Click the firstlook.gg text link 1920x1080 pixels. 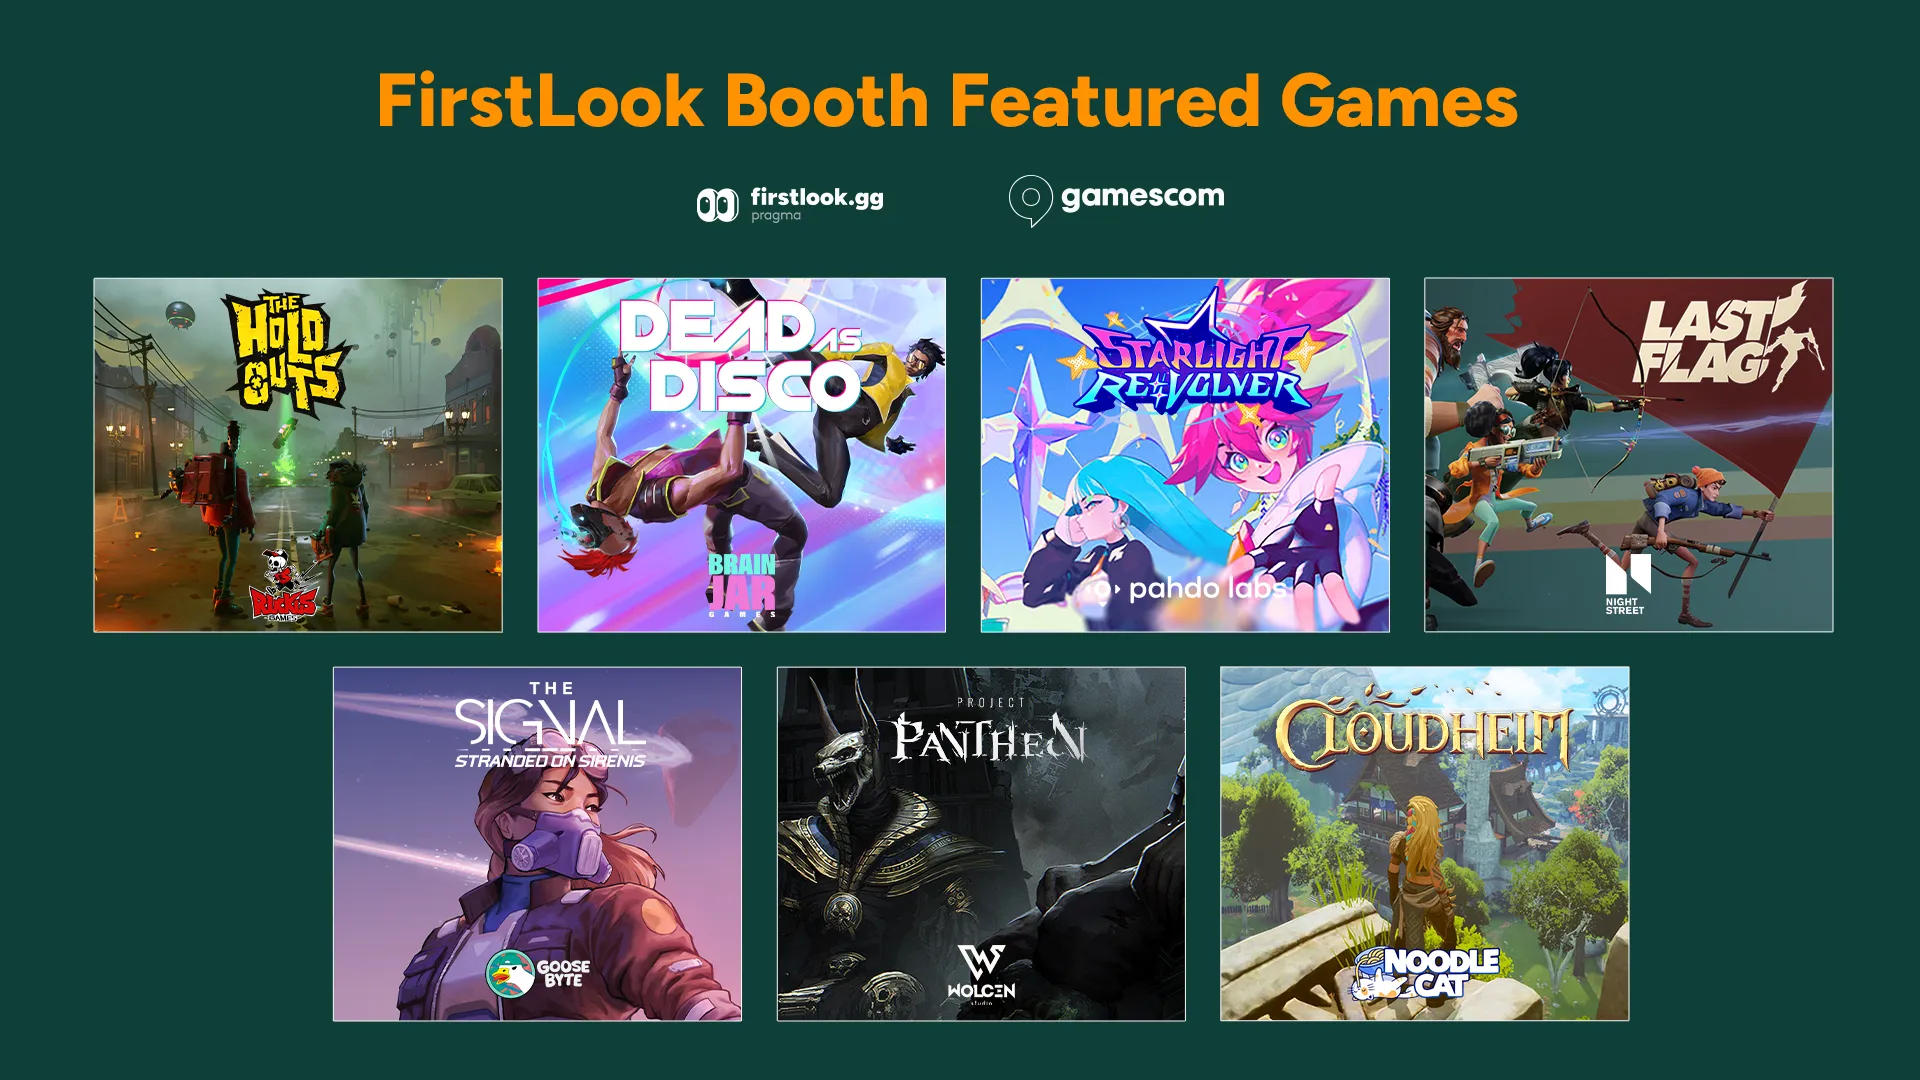[817, 197]
